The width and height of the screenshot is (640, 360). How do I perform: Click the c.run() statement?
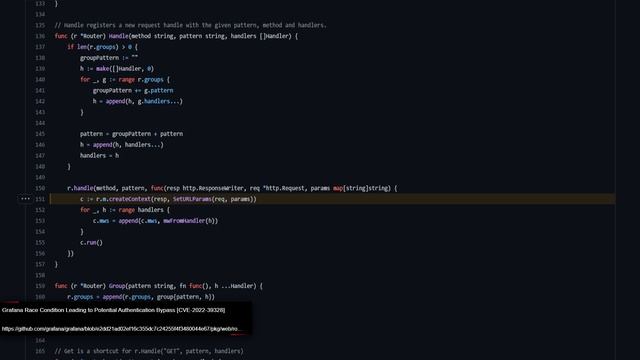[x=91, y=242]
